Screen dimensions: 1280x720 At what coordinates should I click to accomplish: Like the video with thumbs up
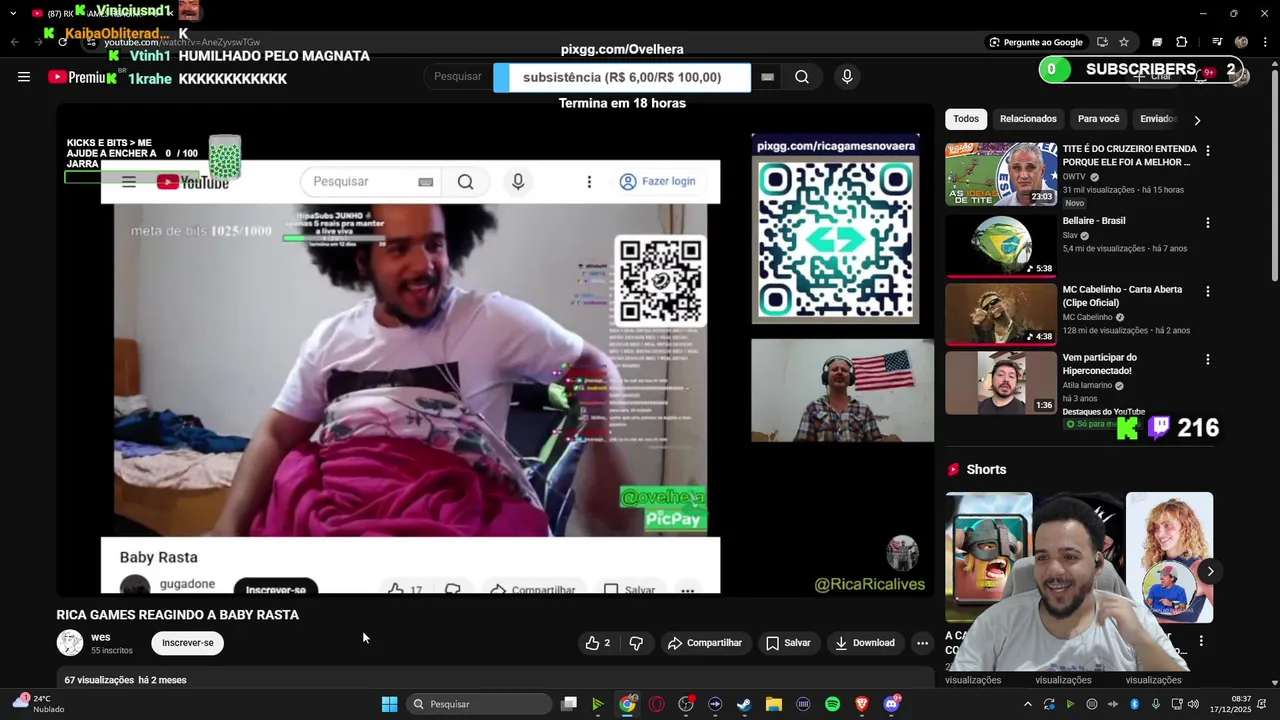click(x=598, y=643)
